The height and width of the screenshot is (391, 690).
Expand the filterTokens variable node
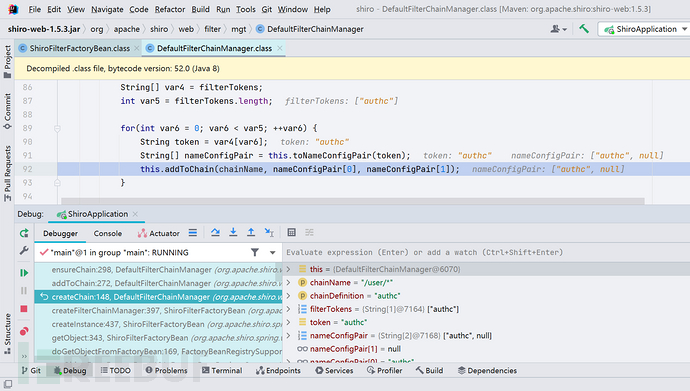(289, 309)
